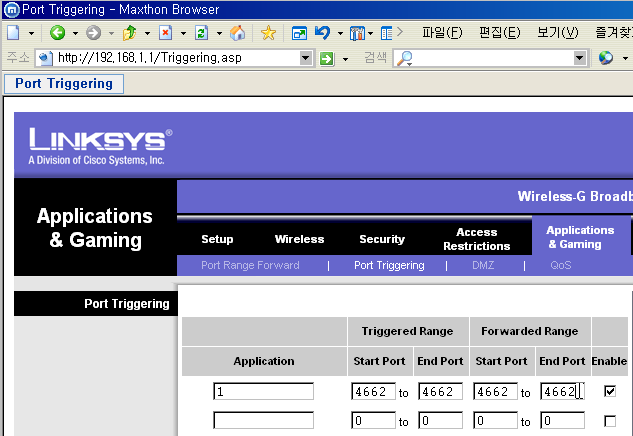The image size is (633, 436).
Task: Refresh the page with the reload icon
Action: click(x=201, y=33)
